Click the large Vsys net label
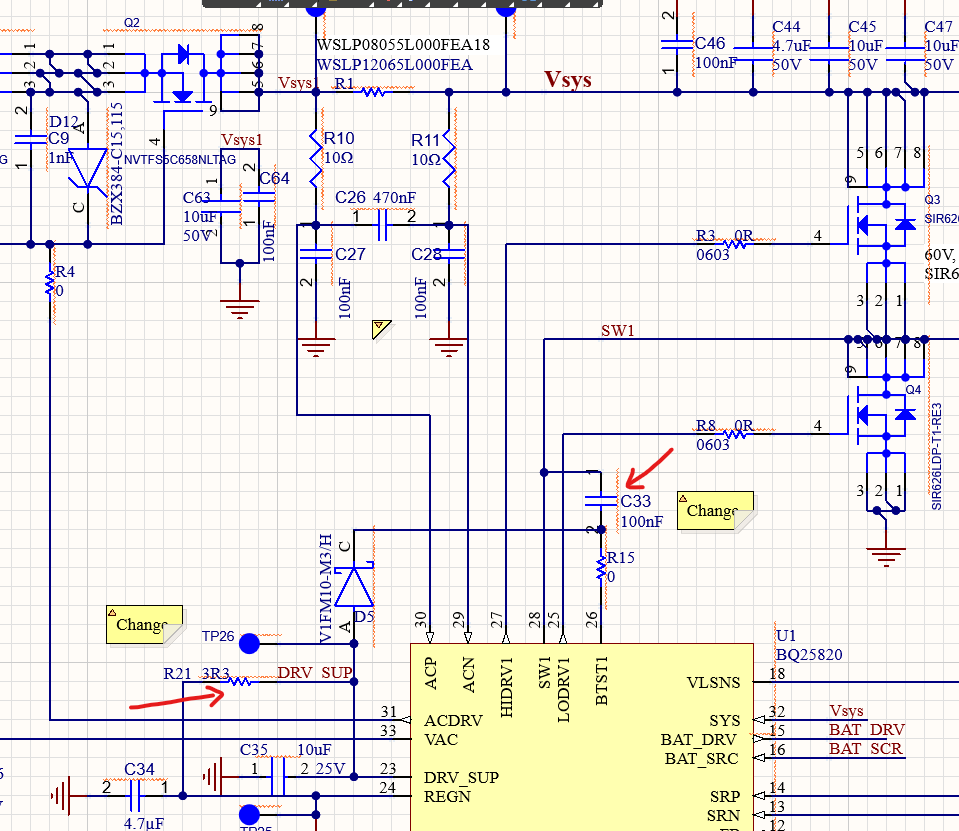The height and width of the screenshot is (831, 959). tap(568, 79)
